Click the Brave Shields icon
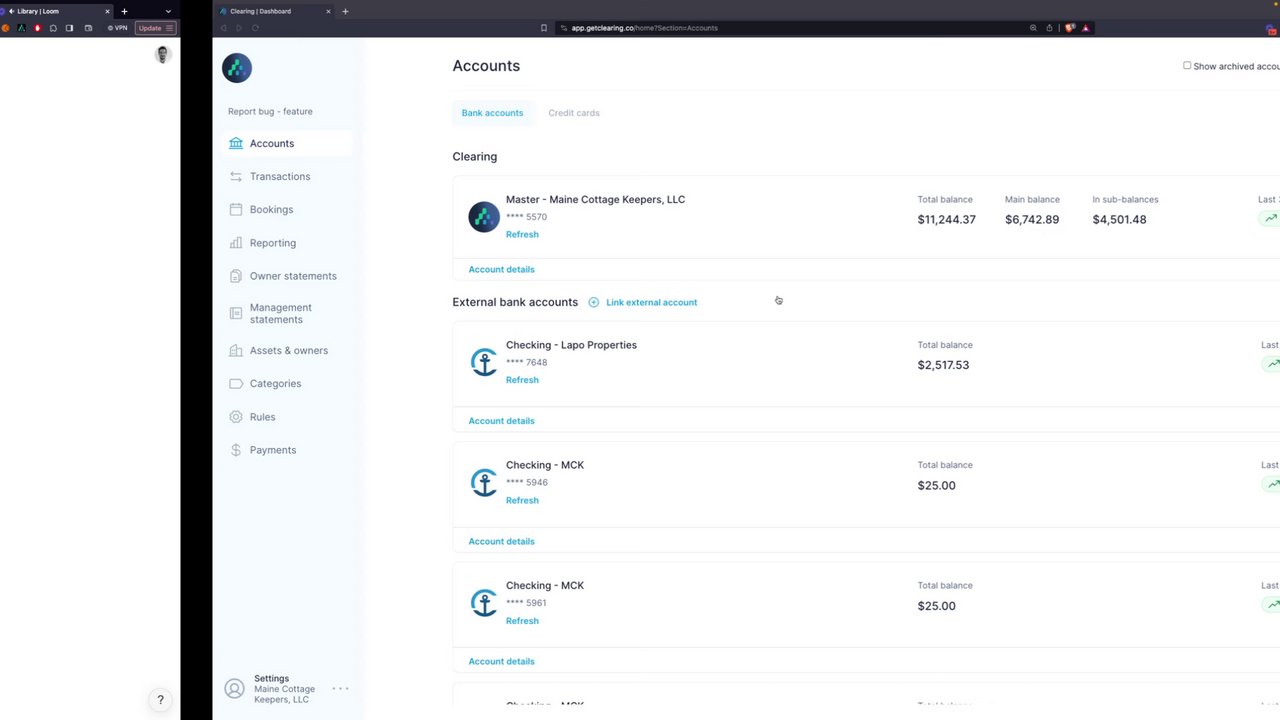The height and width of the screenshot is (720, 1280). click(x=1069, y=28)
